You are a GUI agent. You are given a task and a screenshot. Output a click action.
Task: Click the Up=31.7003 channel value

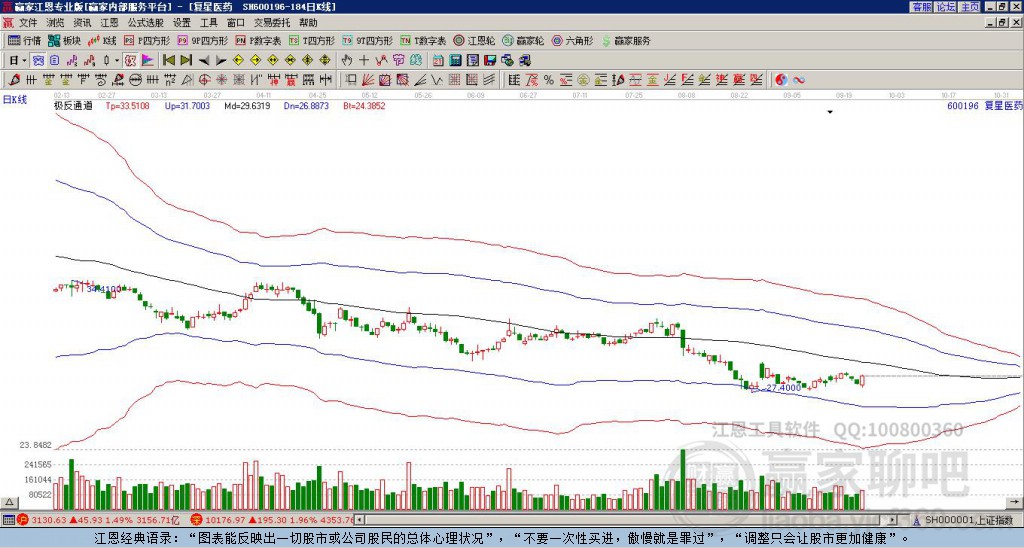pos(187,105)
